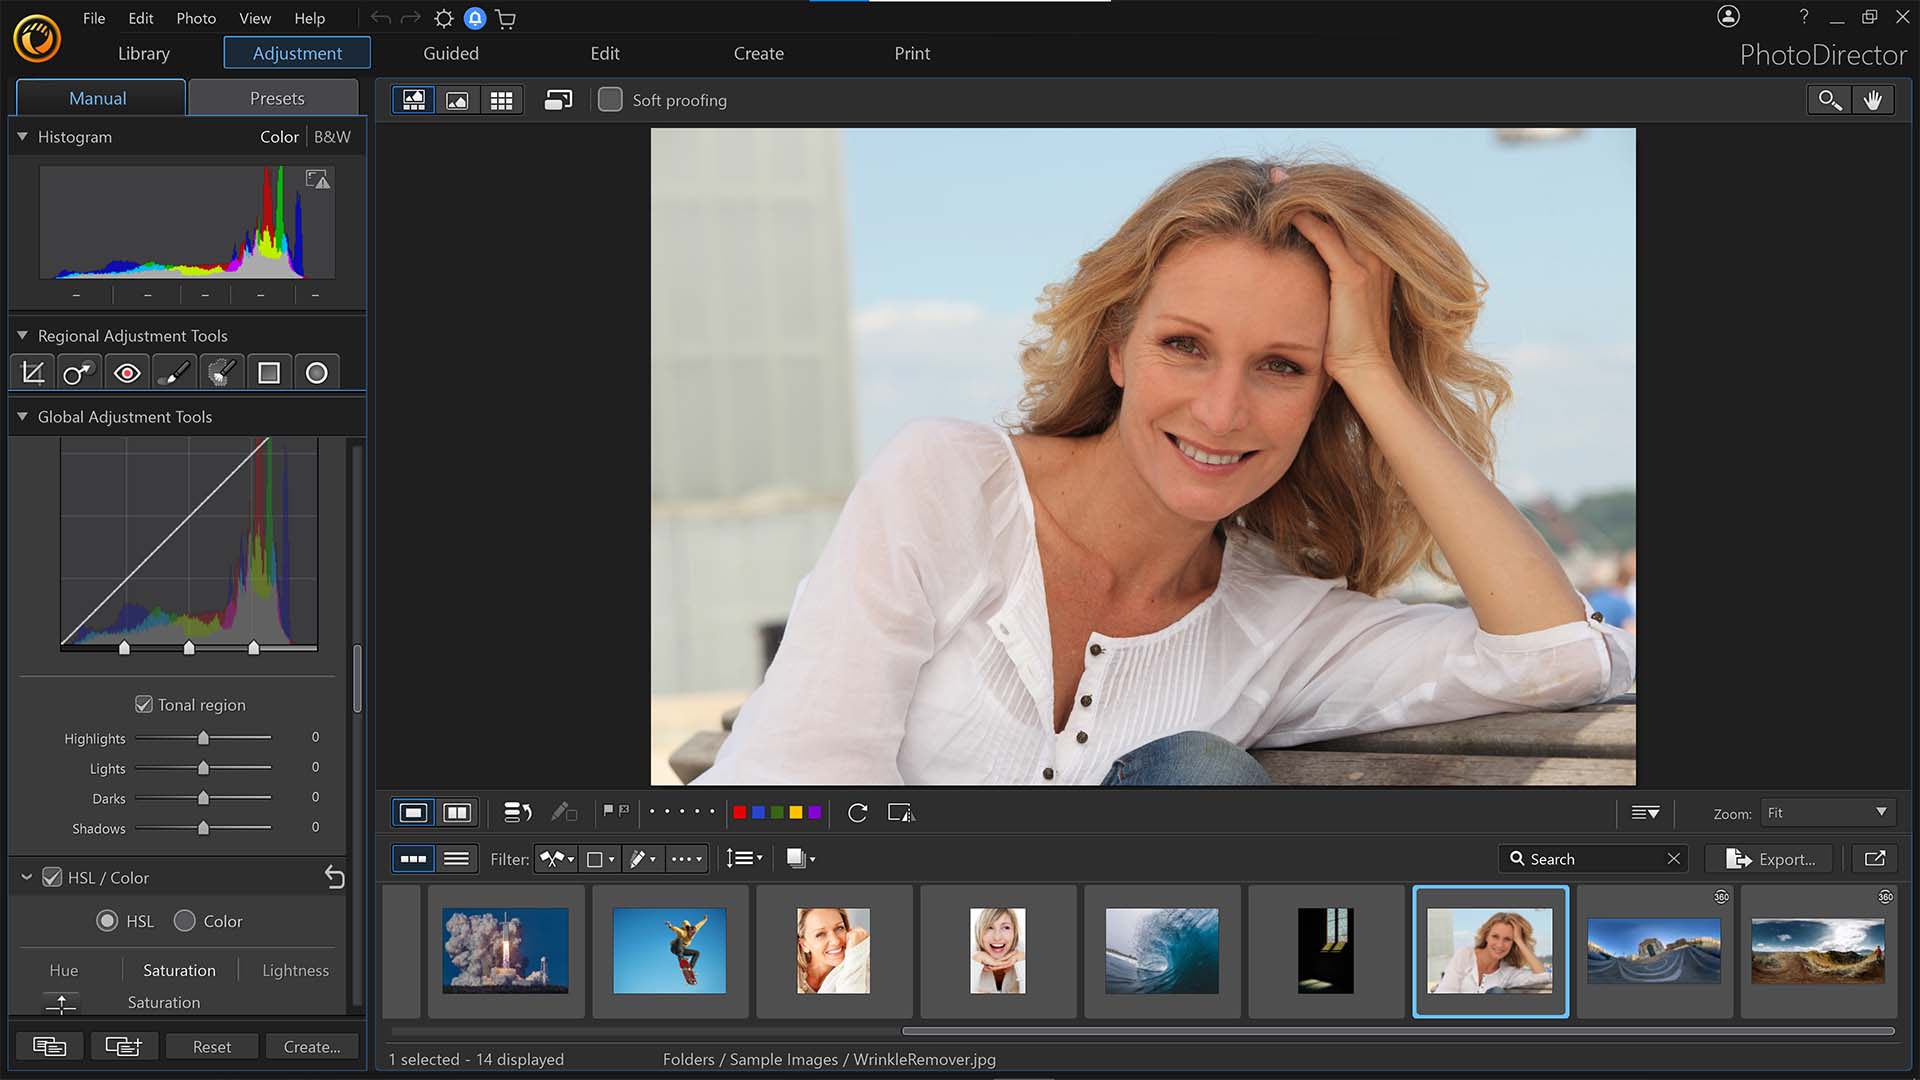Switch to the Manual adjustment tab

pyautogui.click(x=96, y=96)
